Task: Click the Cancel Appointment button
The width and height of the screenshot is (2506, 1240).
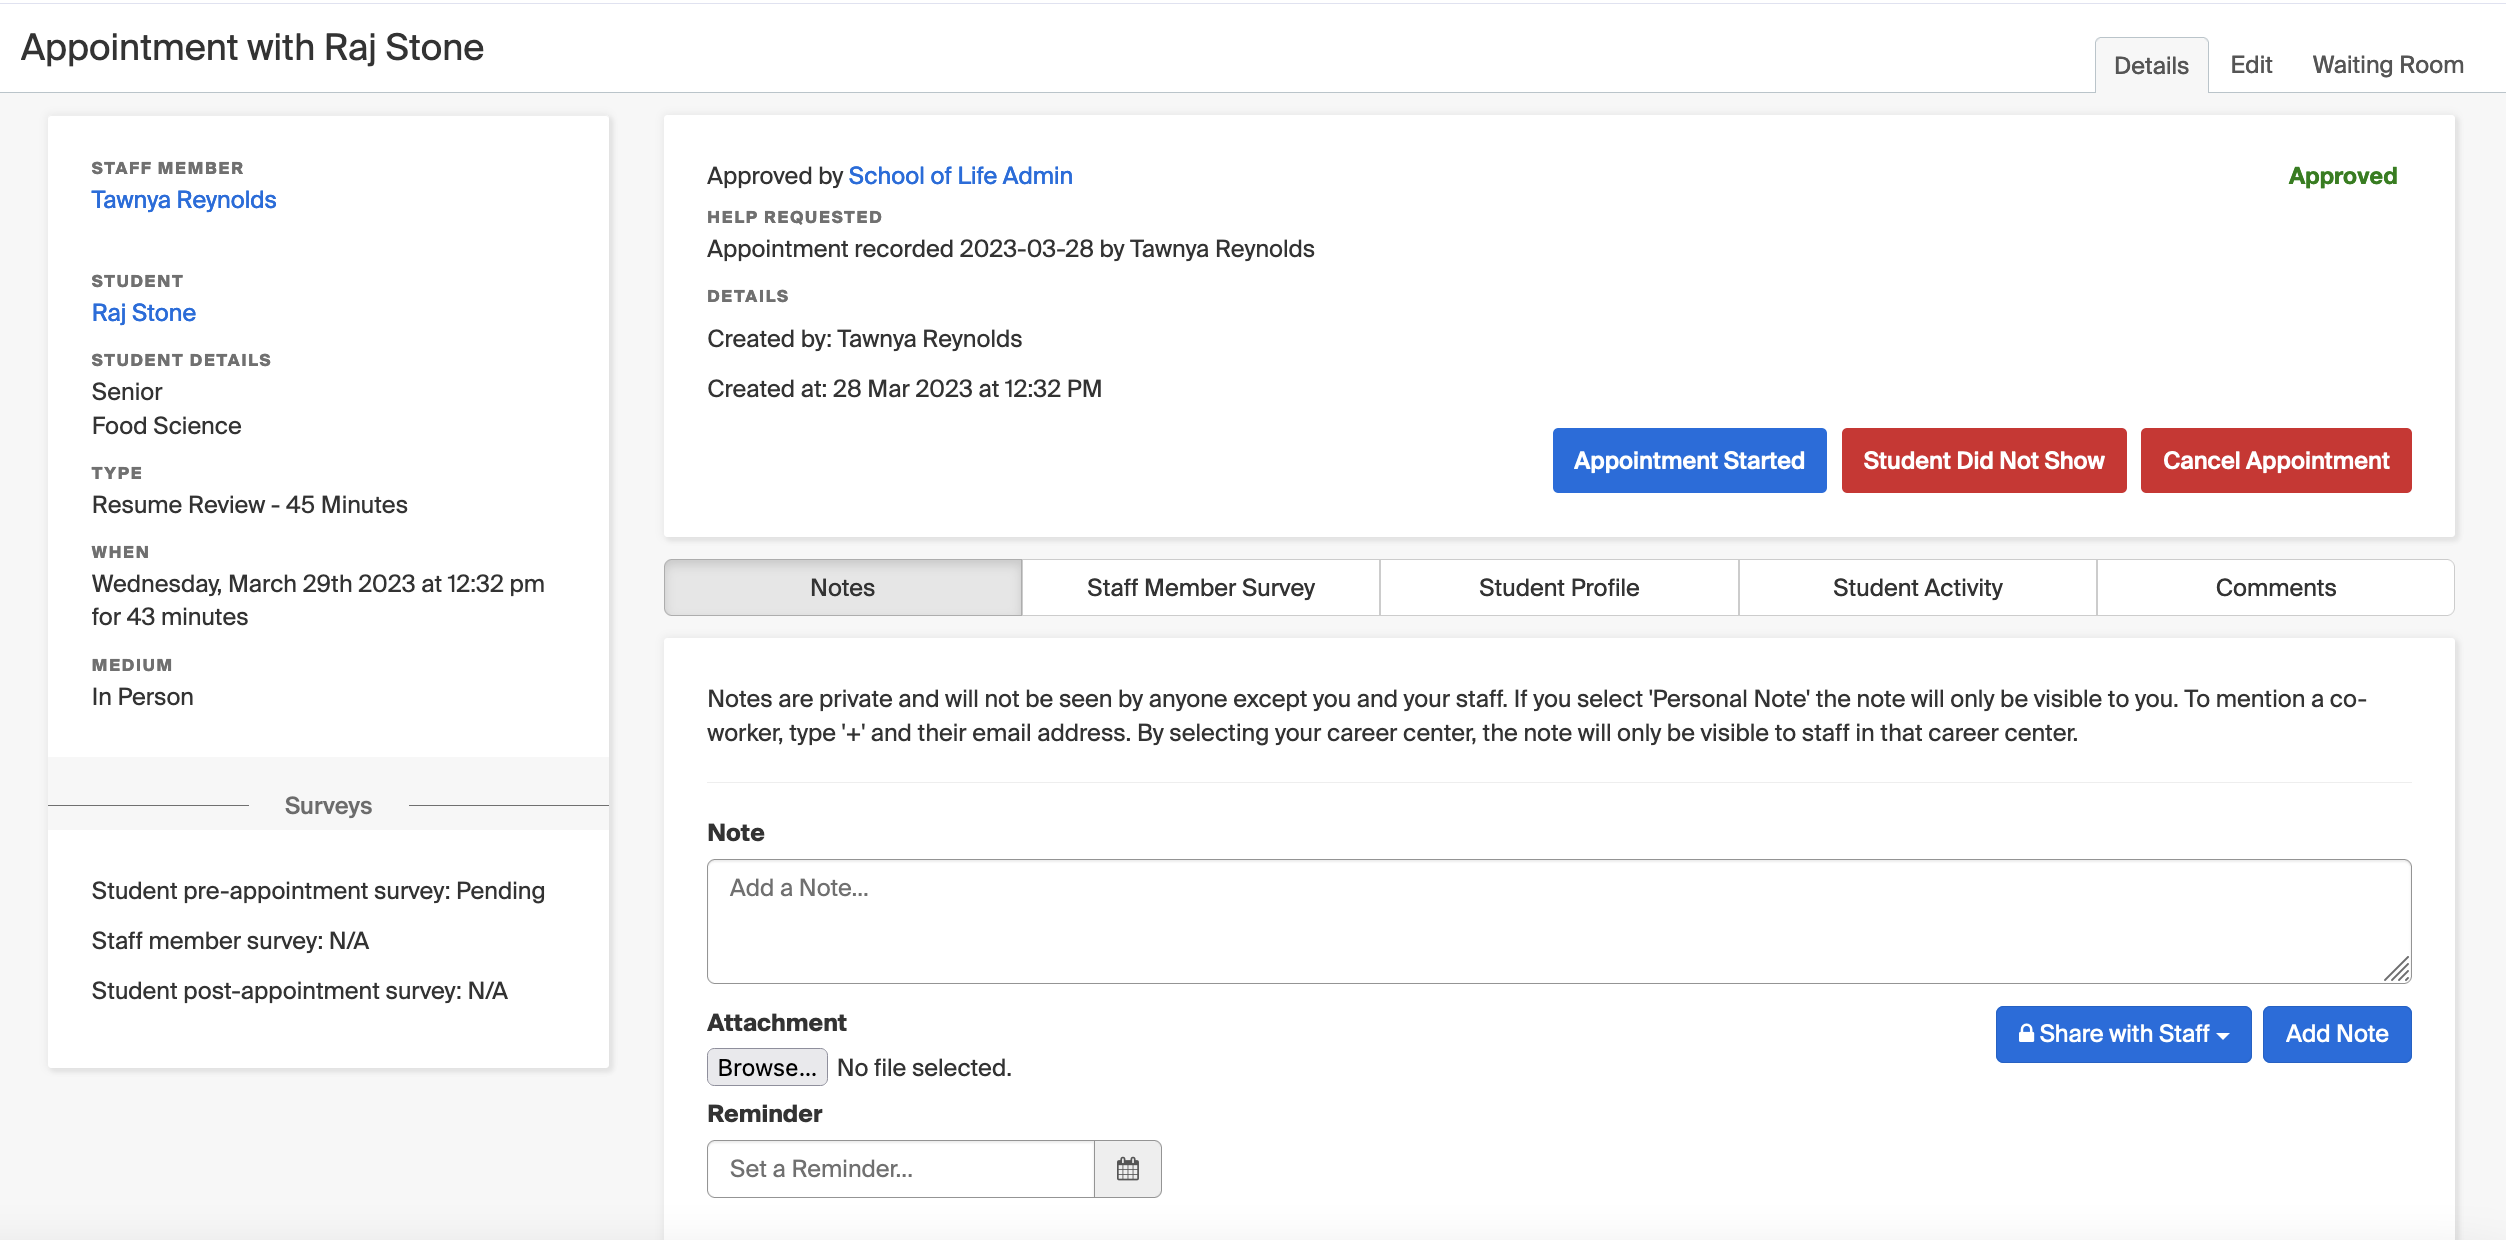Action: (2275, 461)
